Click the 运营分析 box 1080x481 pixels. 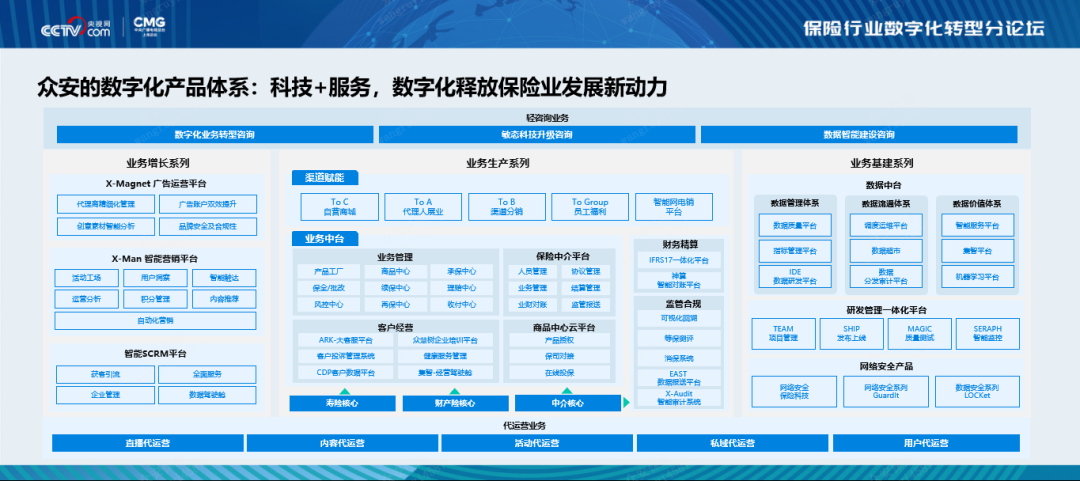(x=87, y=299)
